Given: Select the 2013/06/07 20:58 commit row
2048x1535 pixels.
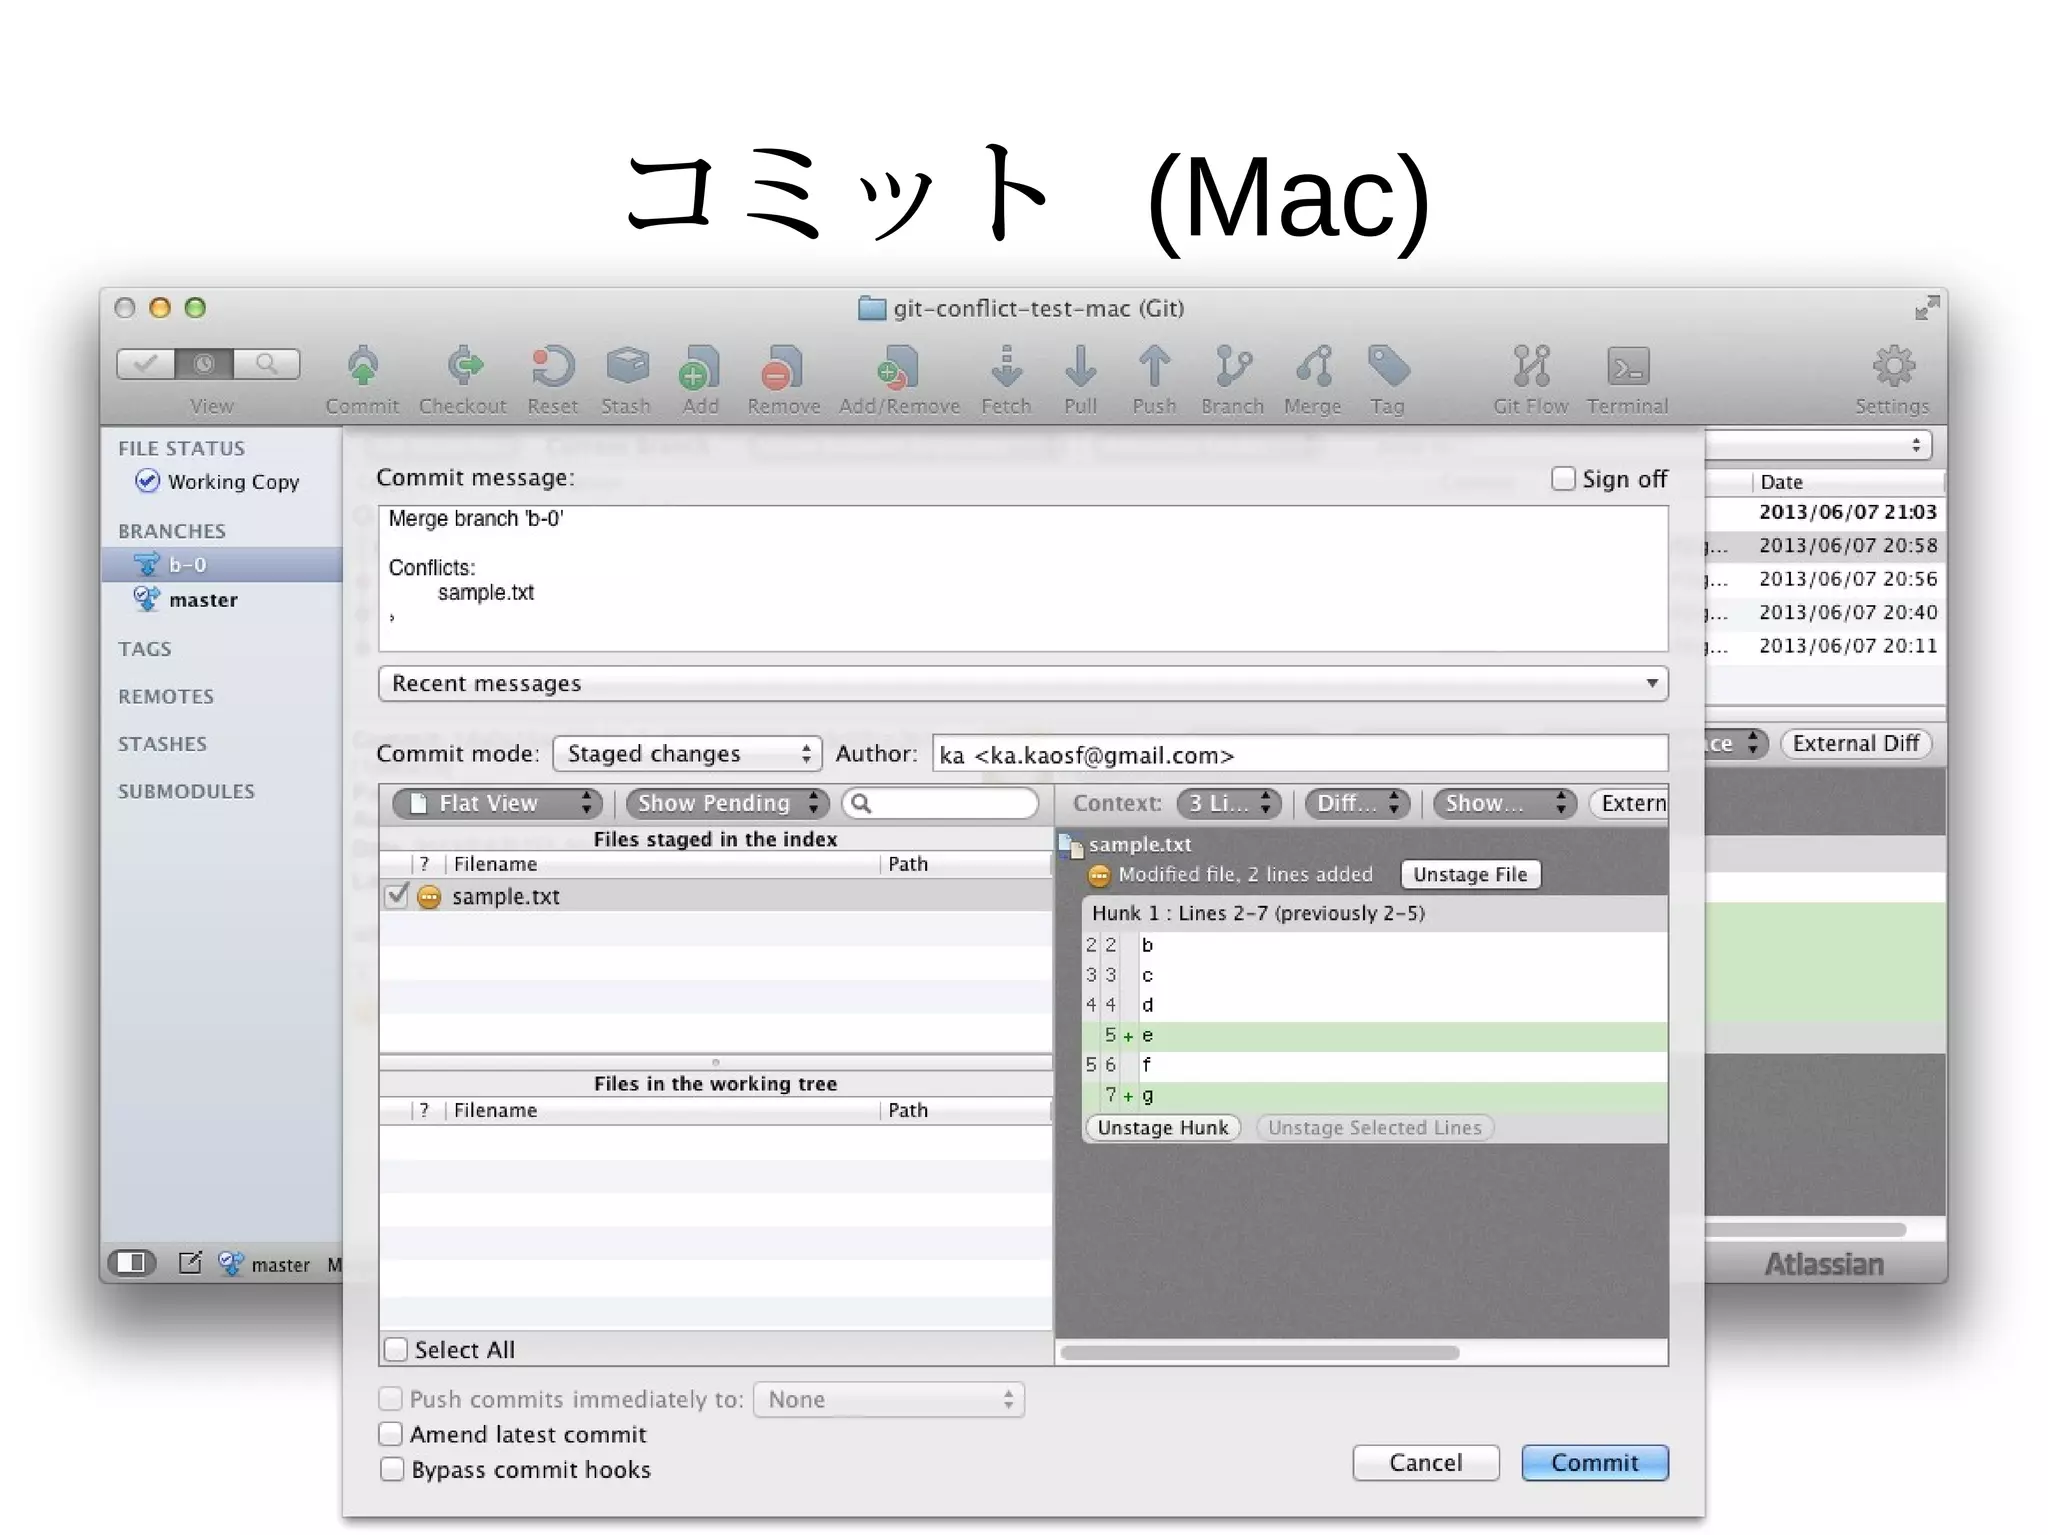Looking at the screenshot, I should 1825,546.
